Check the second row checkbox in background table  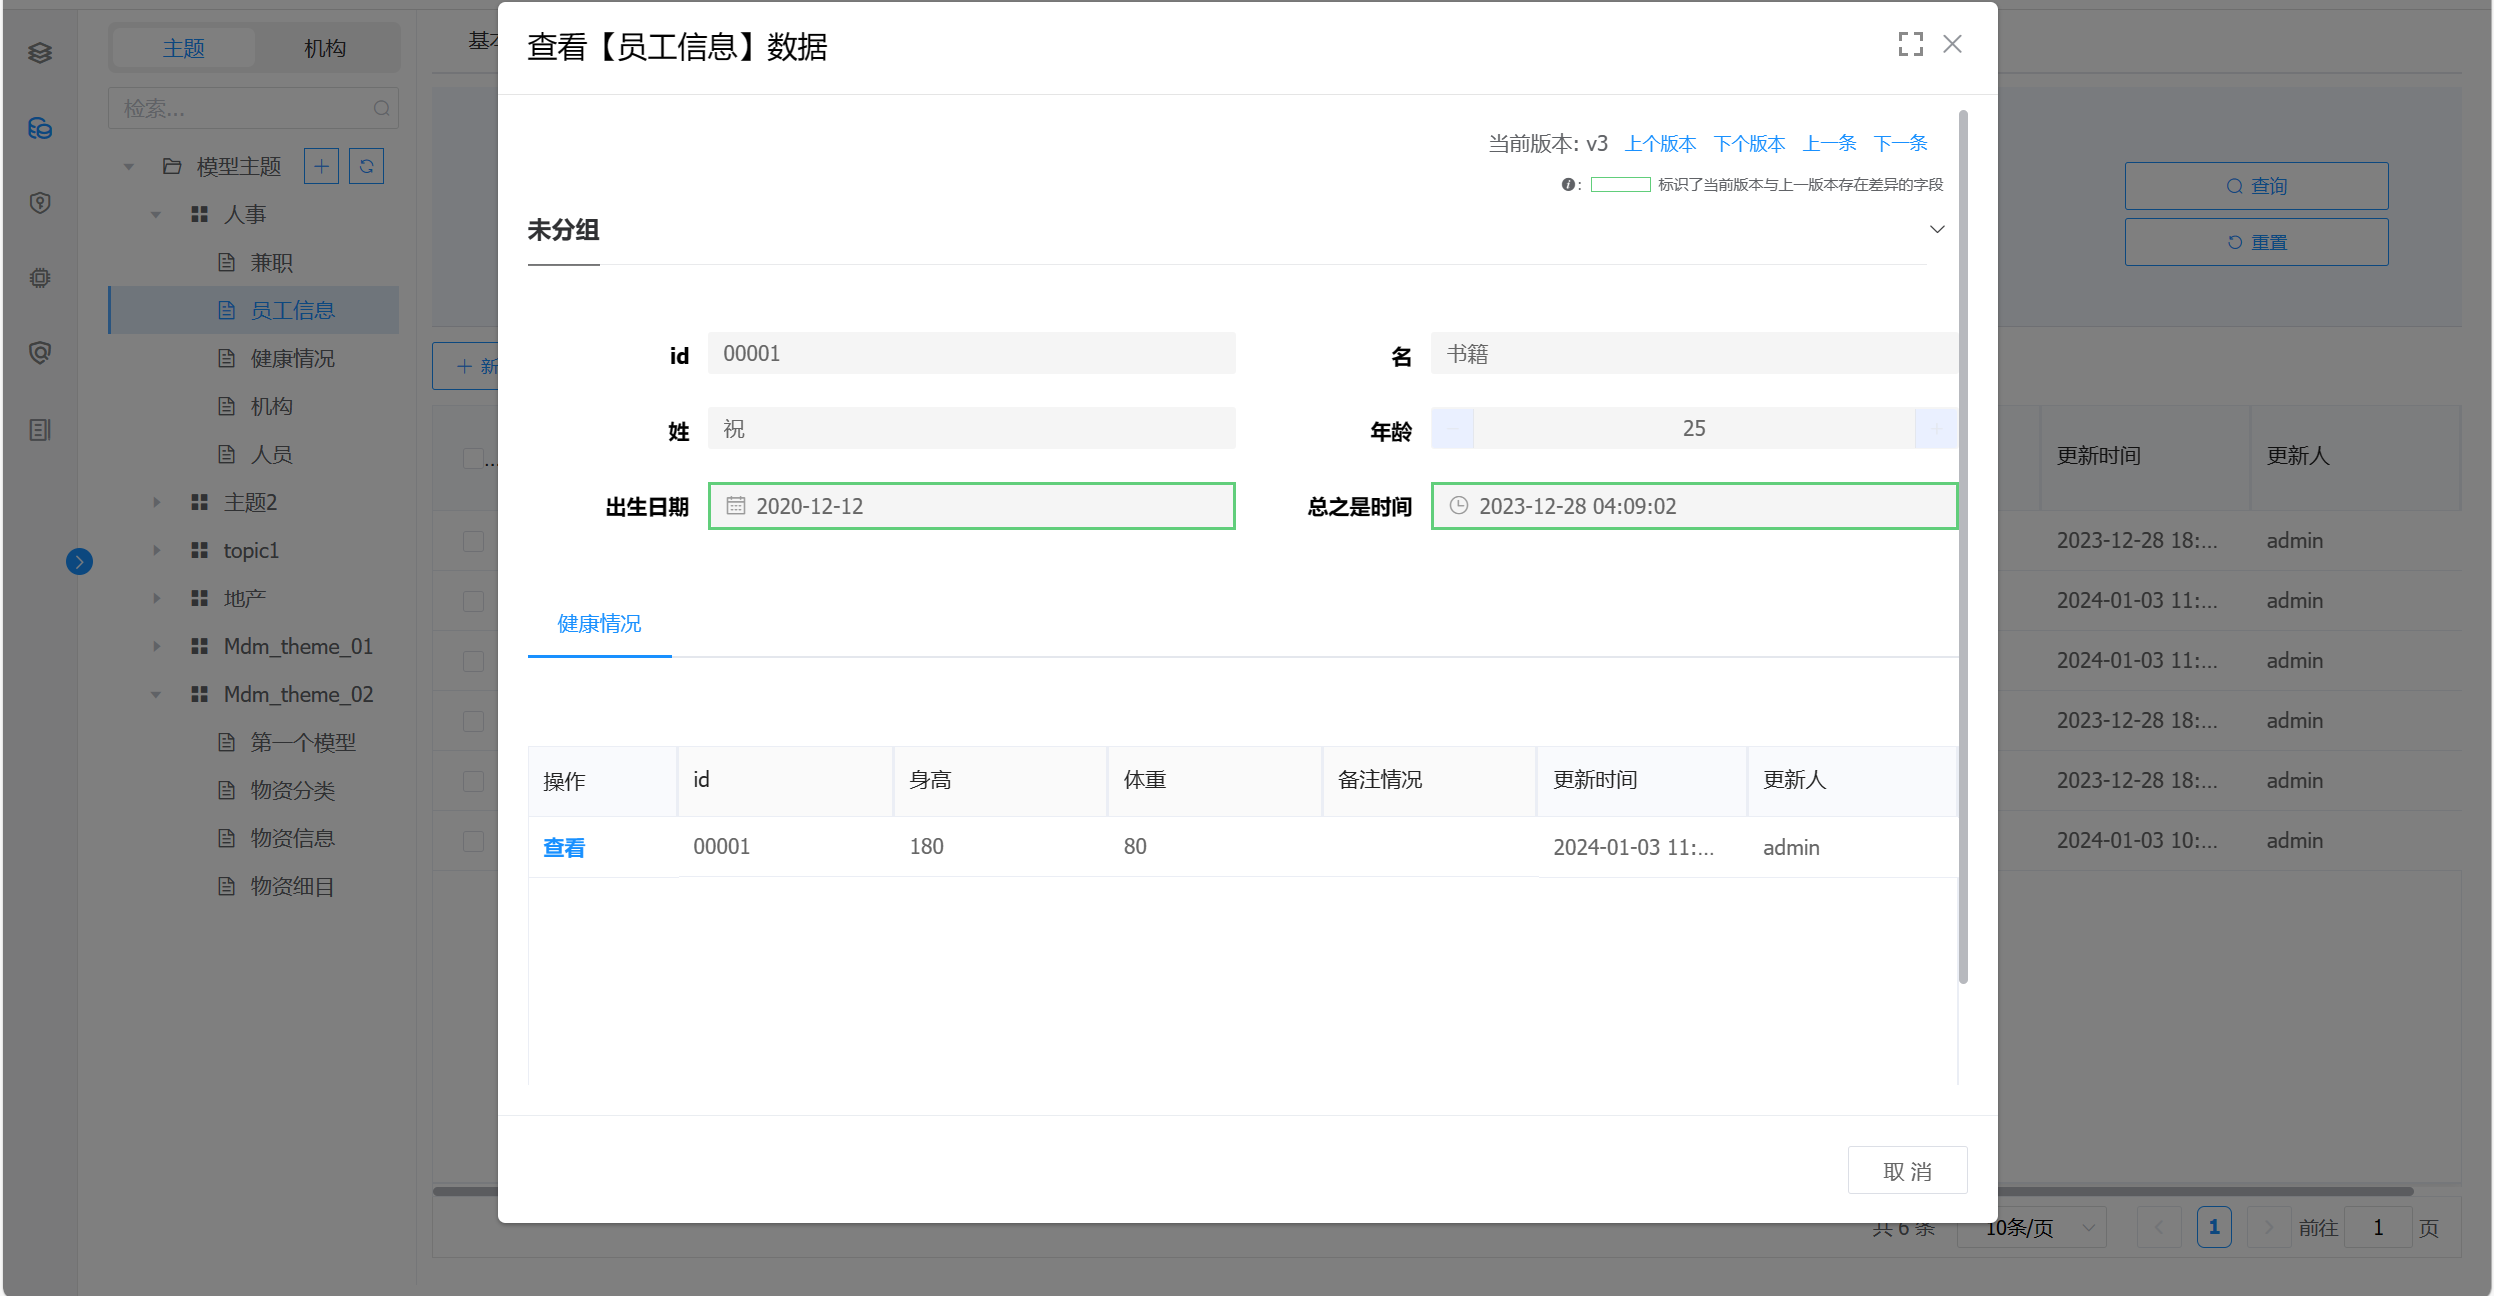click(x=473, y=601)
